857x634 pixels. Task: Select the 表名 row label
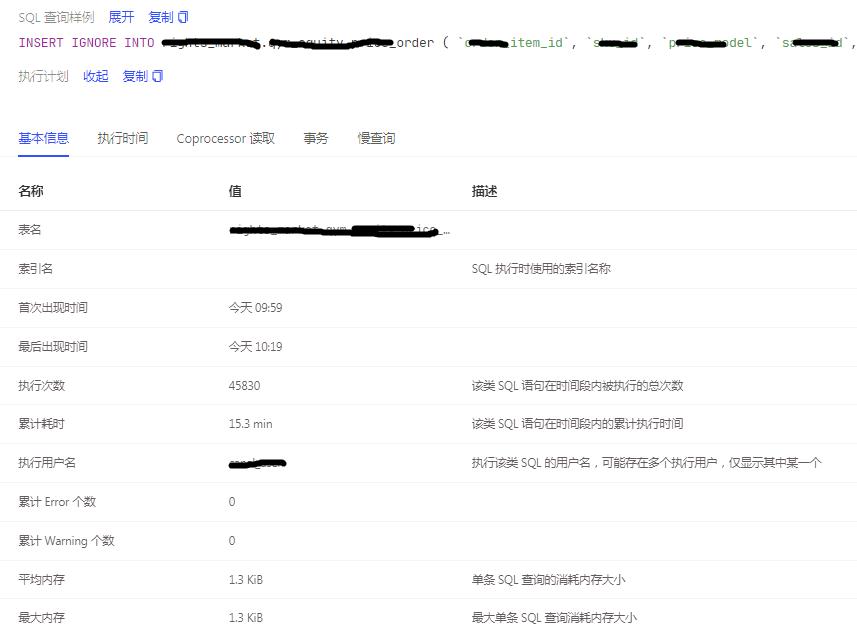(30, 230)
